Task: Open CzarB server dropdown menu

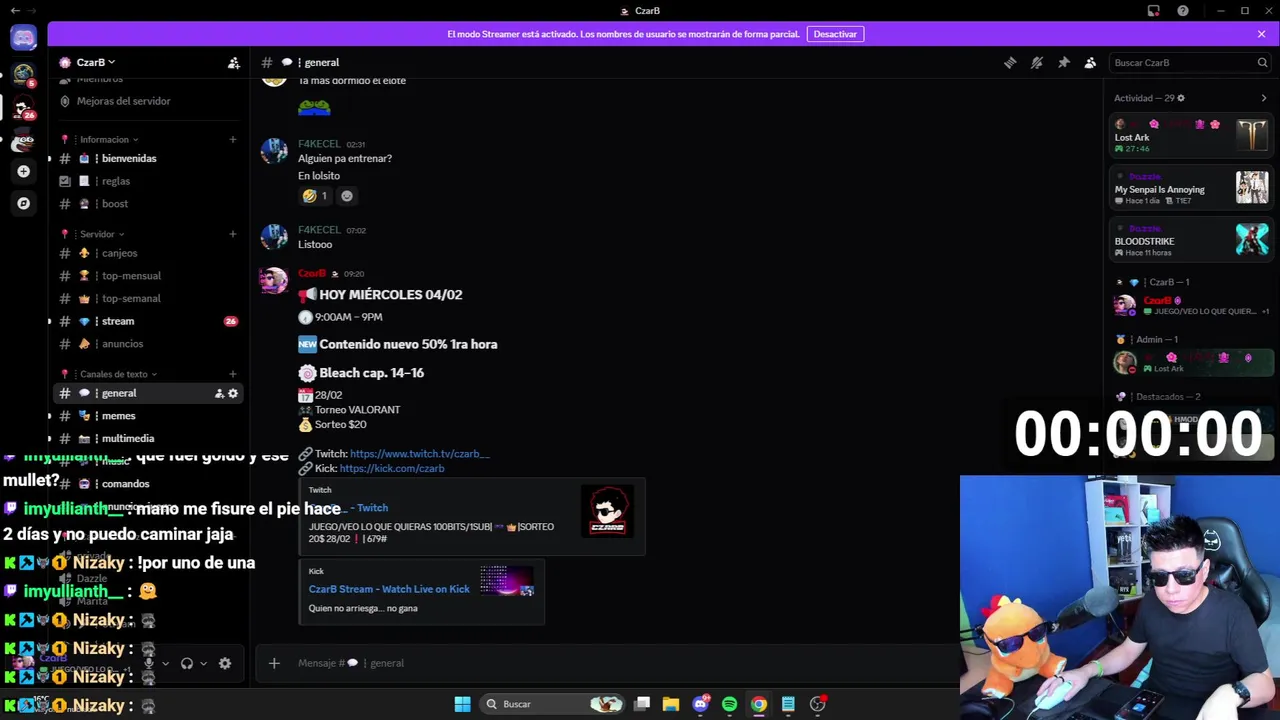Action: 96,62
